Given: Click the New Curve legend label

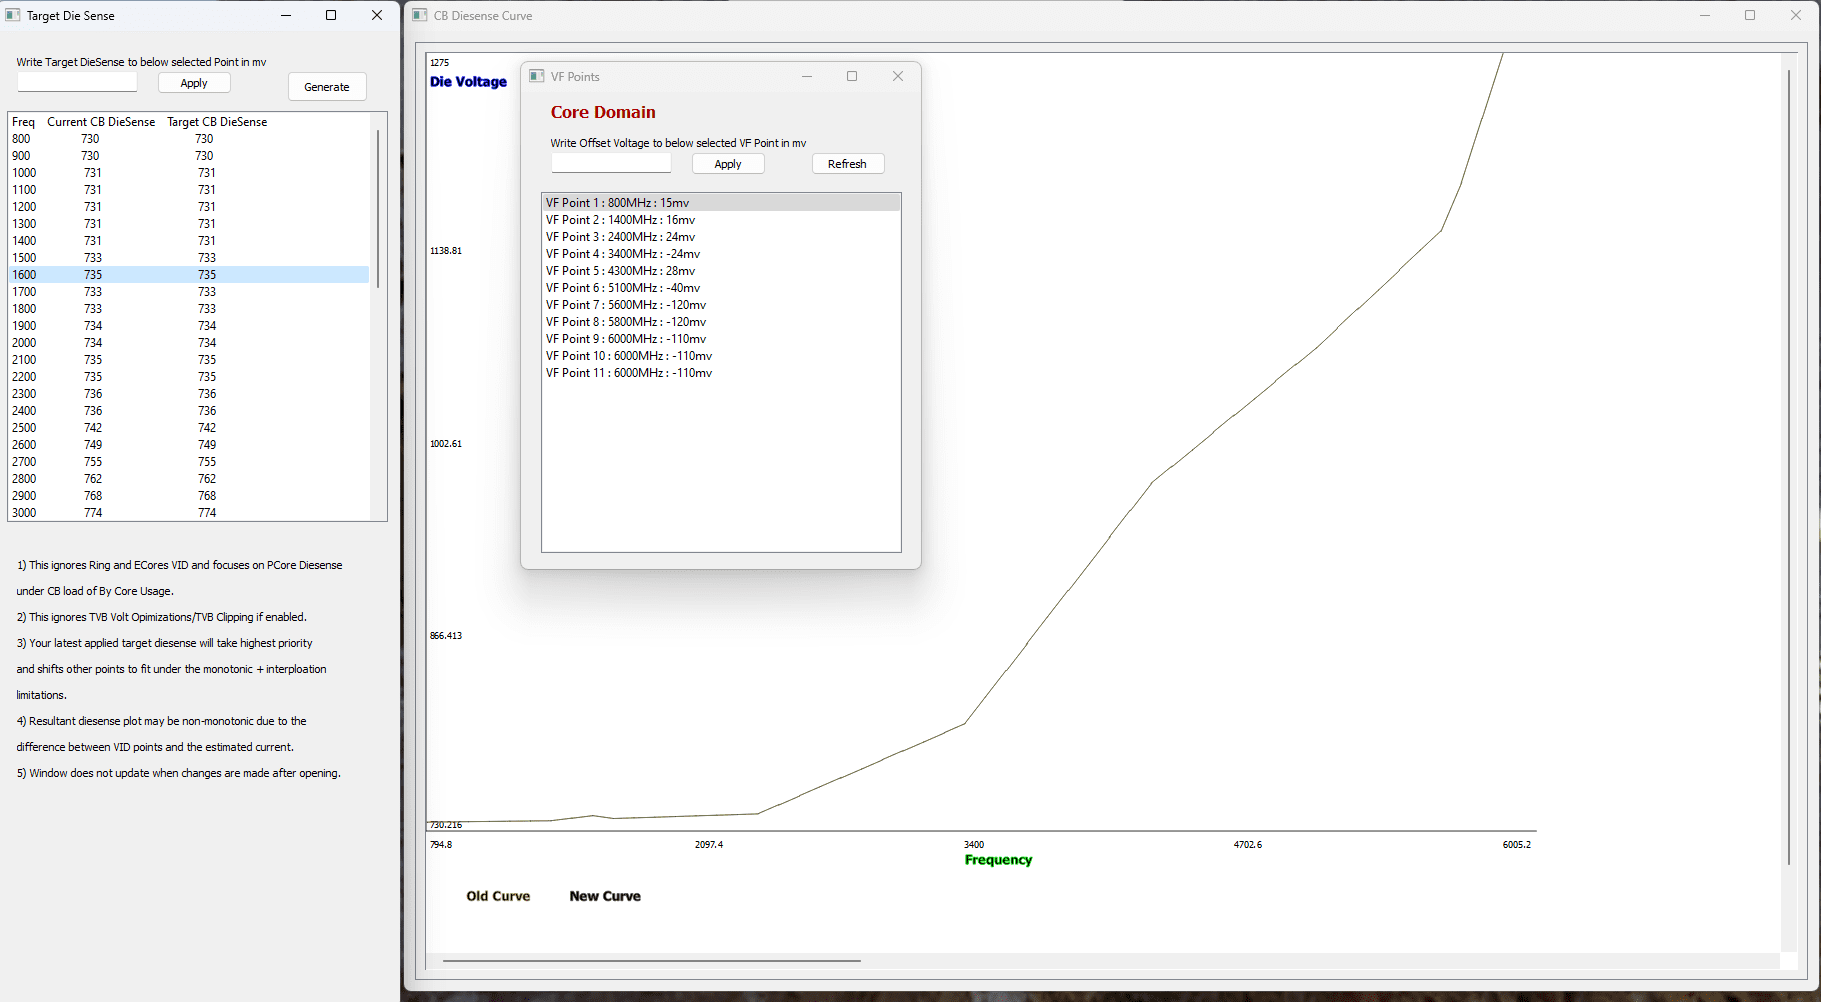Looking at the screenshot, I should pos(605,896).
